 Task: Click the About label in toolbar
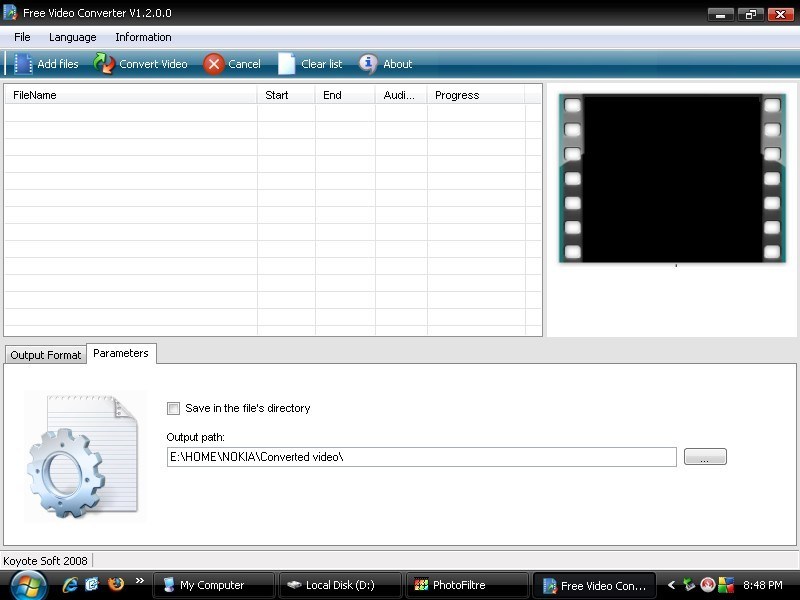(397, 64)
